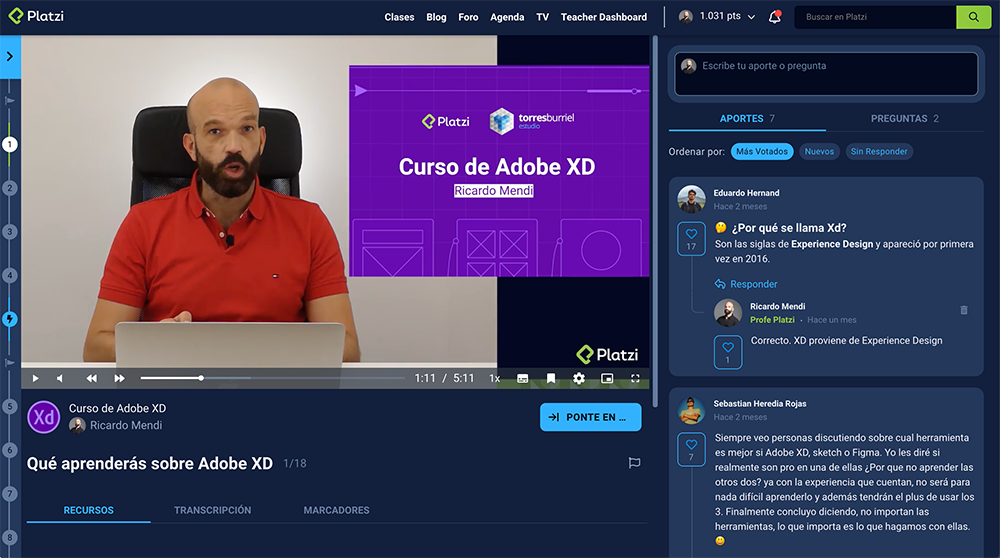This screenshot has height=558, width=1000.
Task: Click the green search button
Action: (x=968, y=17)
